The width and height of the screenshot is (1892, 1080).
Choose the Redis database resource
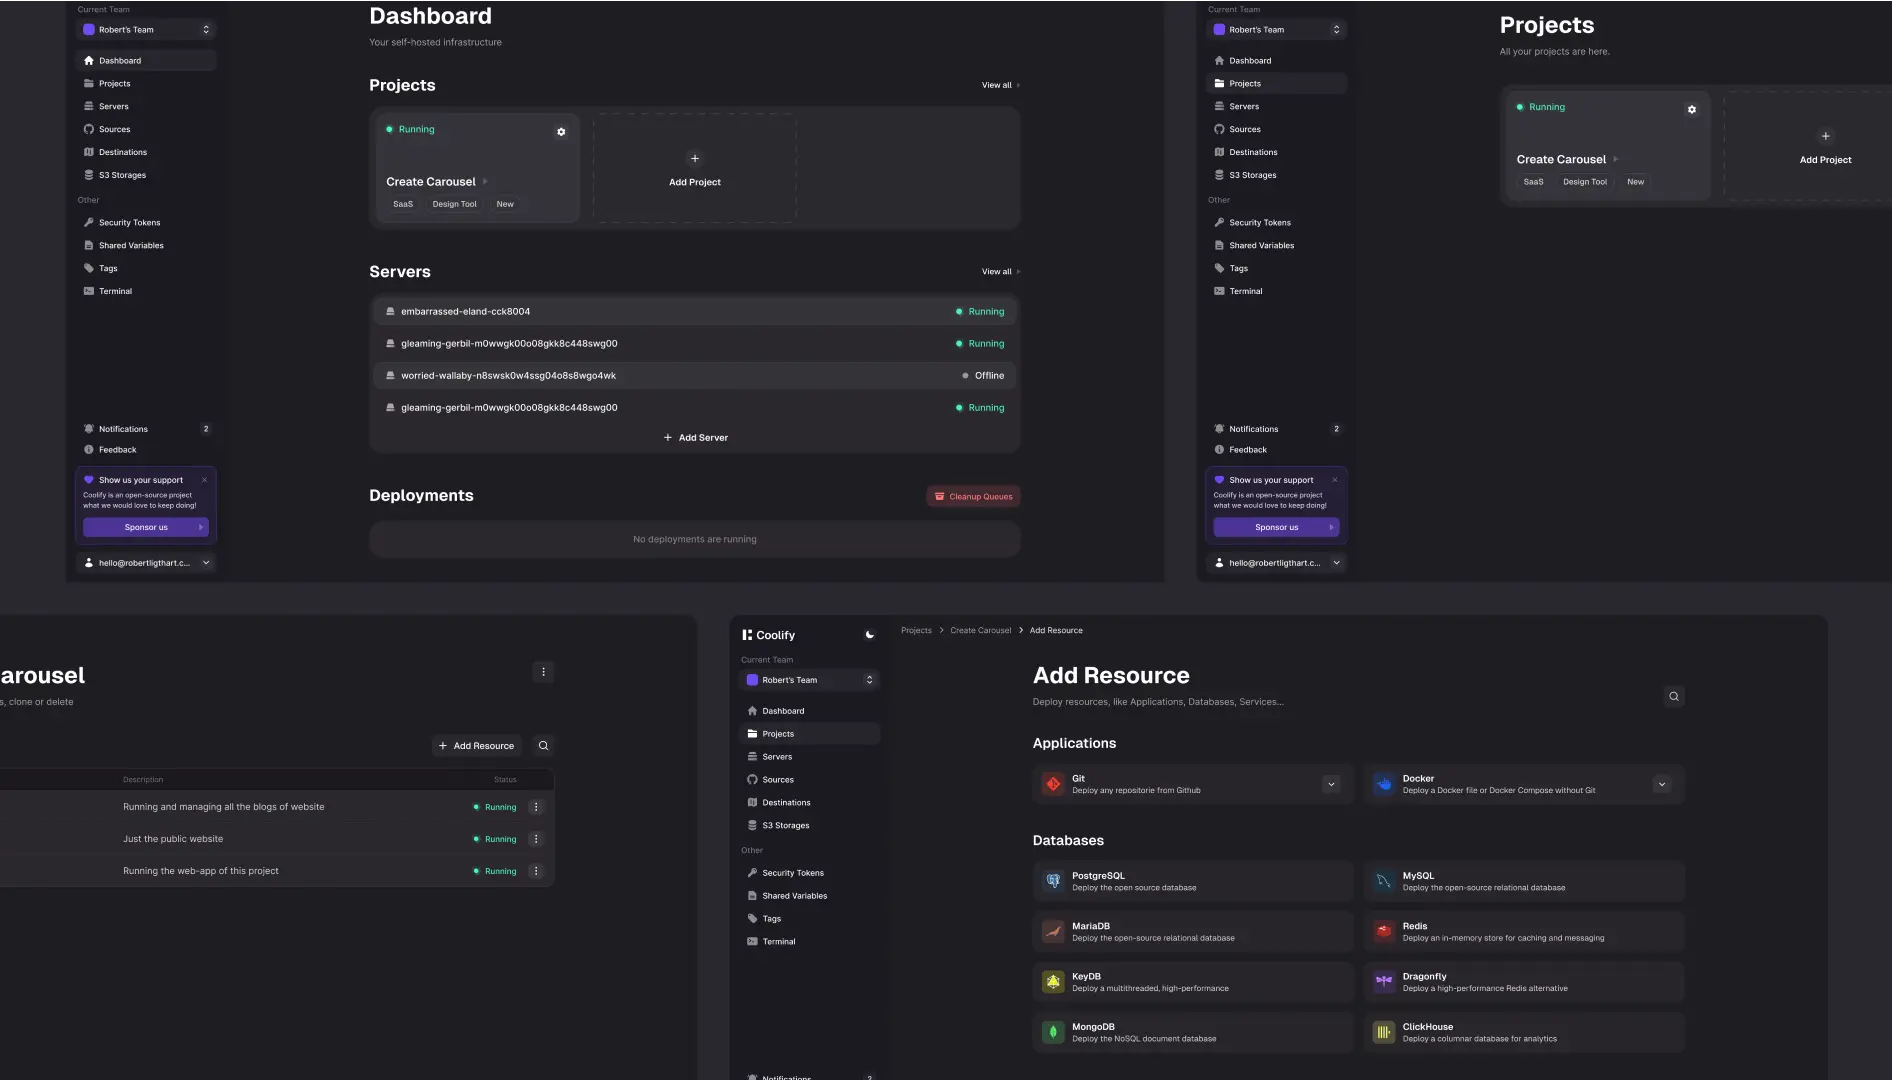click(1522, 931)
